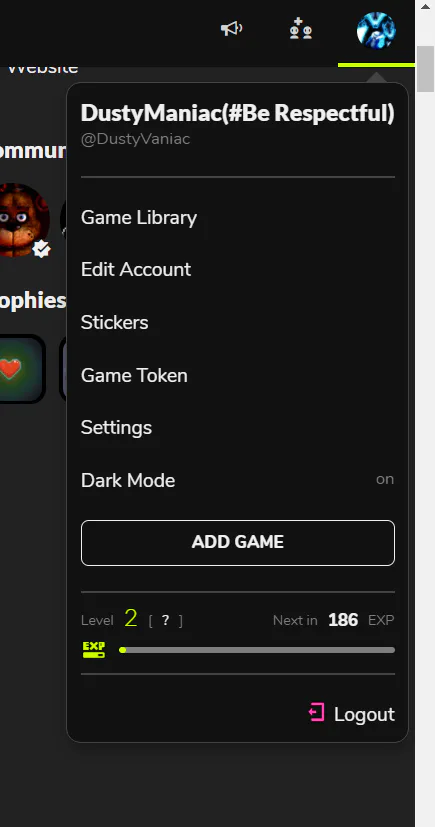Open the Freddy community avatar
The image size is (435, 827).
click(23, 220)
